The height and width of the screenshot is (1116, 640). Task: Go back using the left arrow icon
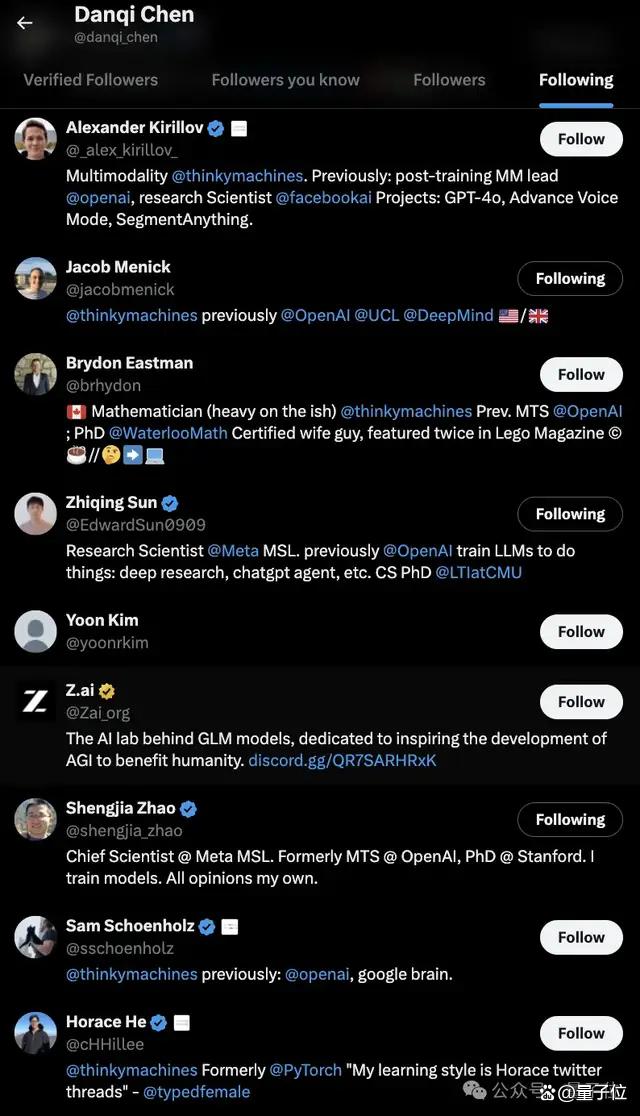coord(25,23)
